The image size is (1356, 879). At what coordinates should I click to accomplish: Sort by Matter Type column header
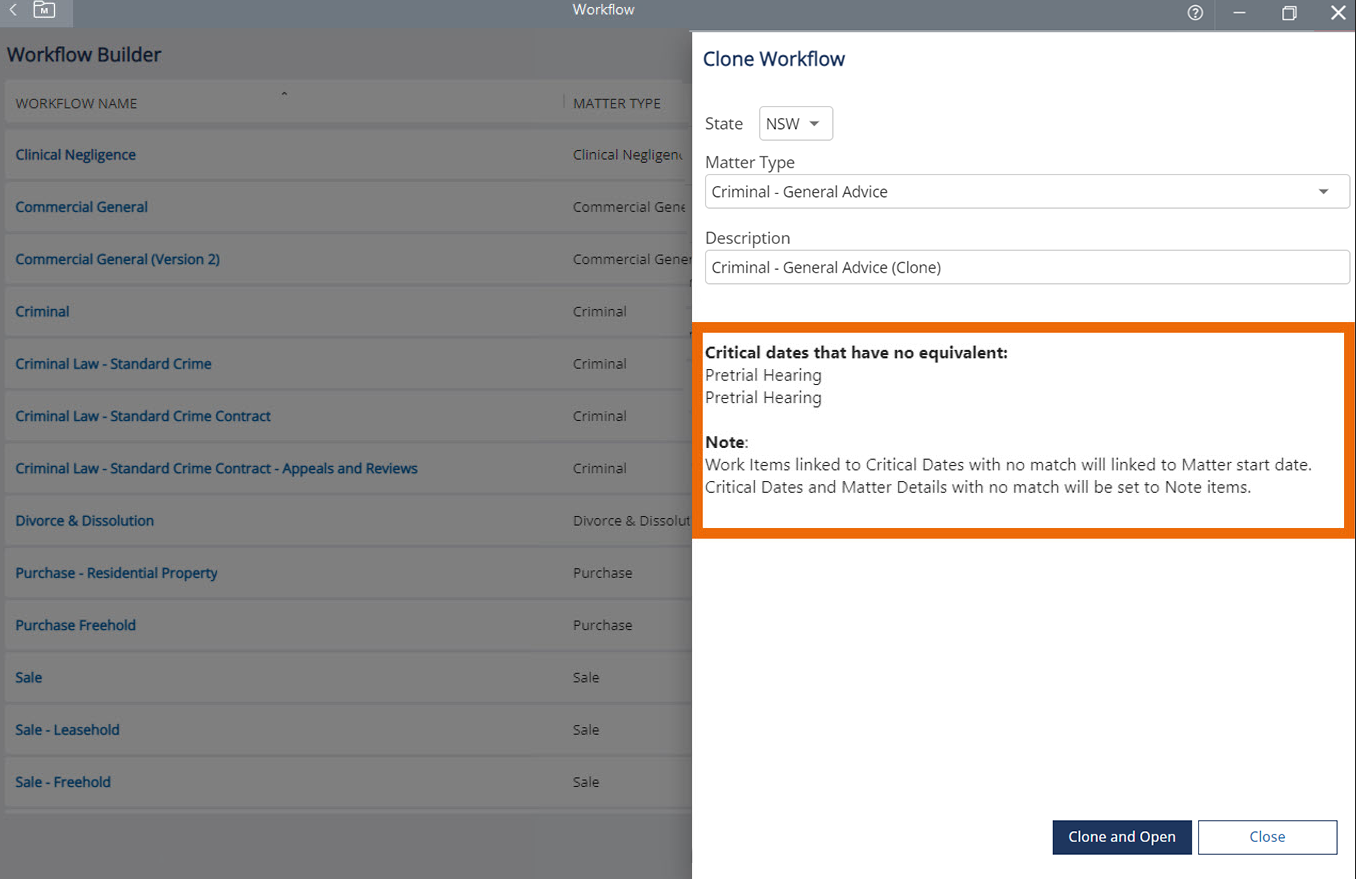617,103
